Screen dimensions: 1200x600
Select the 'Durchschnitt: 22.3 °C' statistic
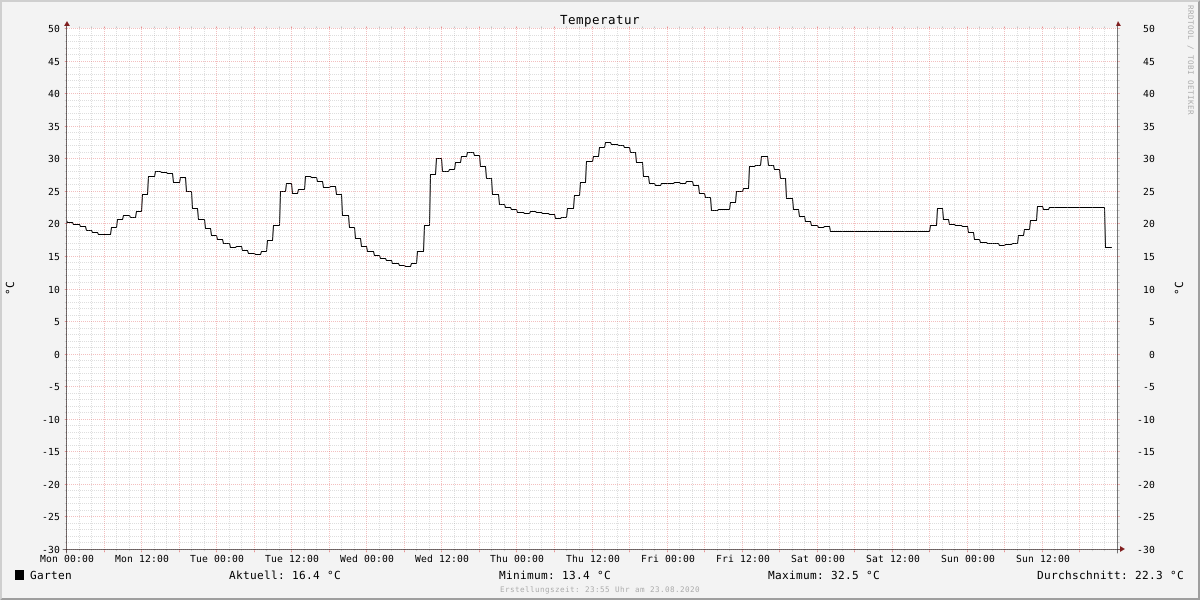pyautogui.click(x=1110, y=575)
